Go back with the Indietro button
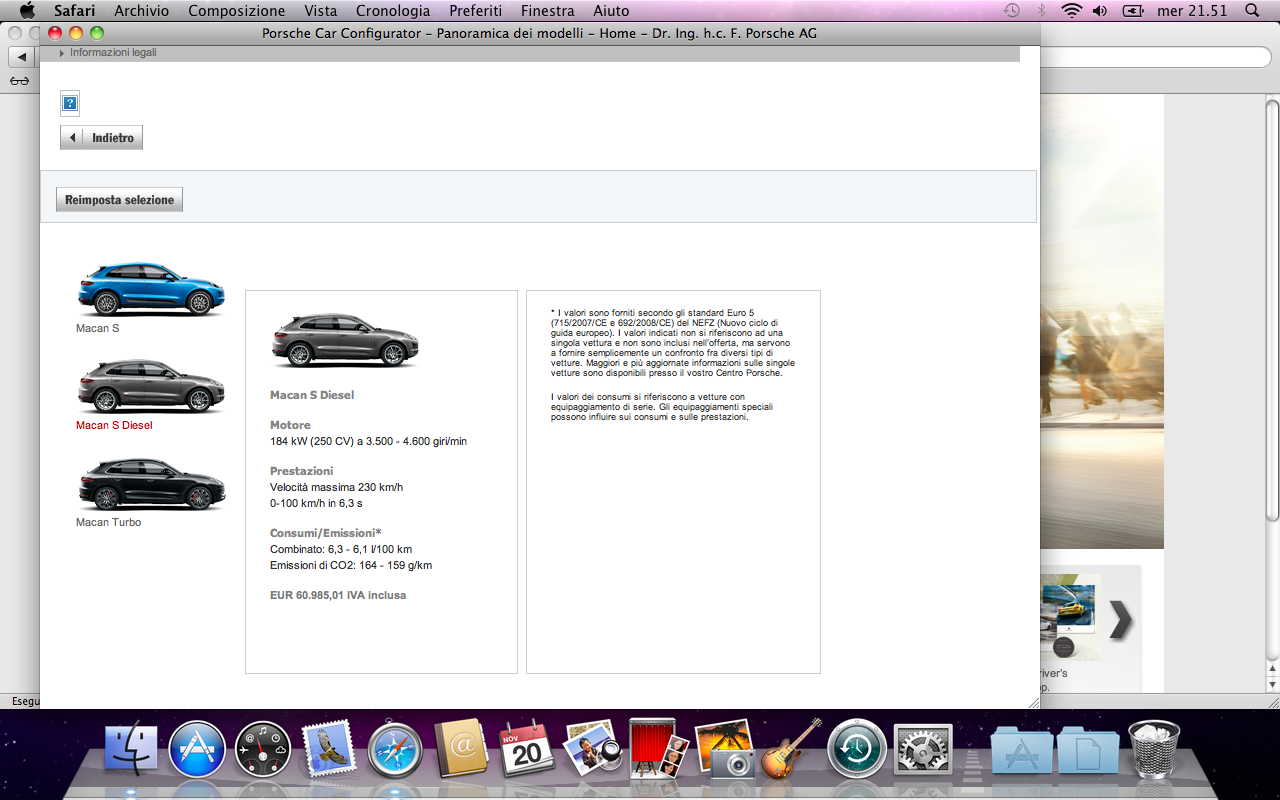This screenshot has height=800, width=1280. tap(101, 138)
